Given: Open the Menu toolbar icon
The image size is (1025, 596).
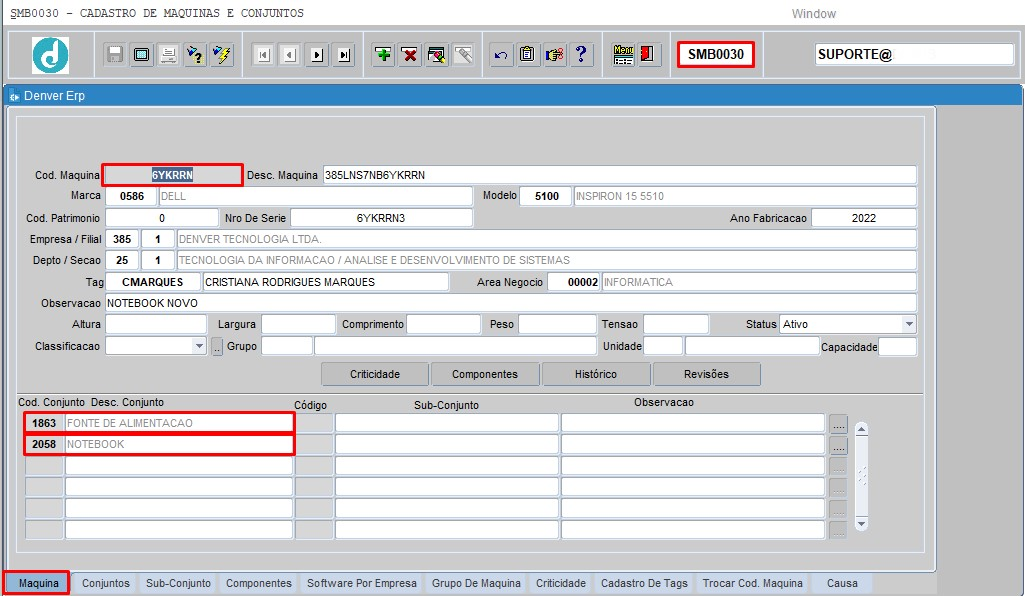Looking at the screenshot, I should pyautogui.click(x=623, y=54).
